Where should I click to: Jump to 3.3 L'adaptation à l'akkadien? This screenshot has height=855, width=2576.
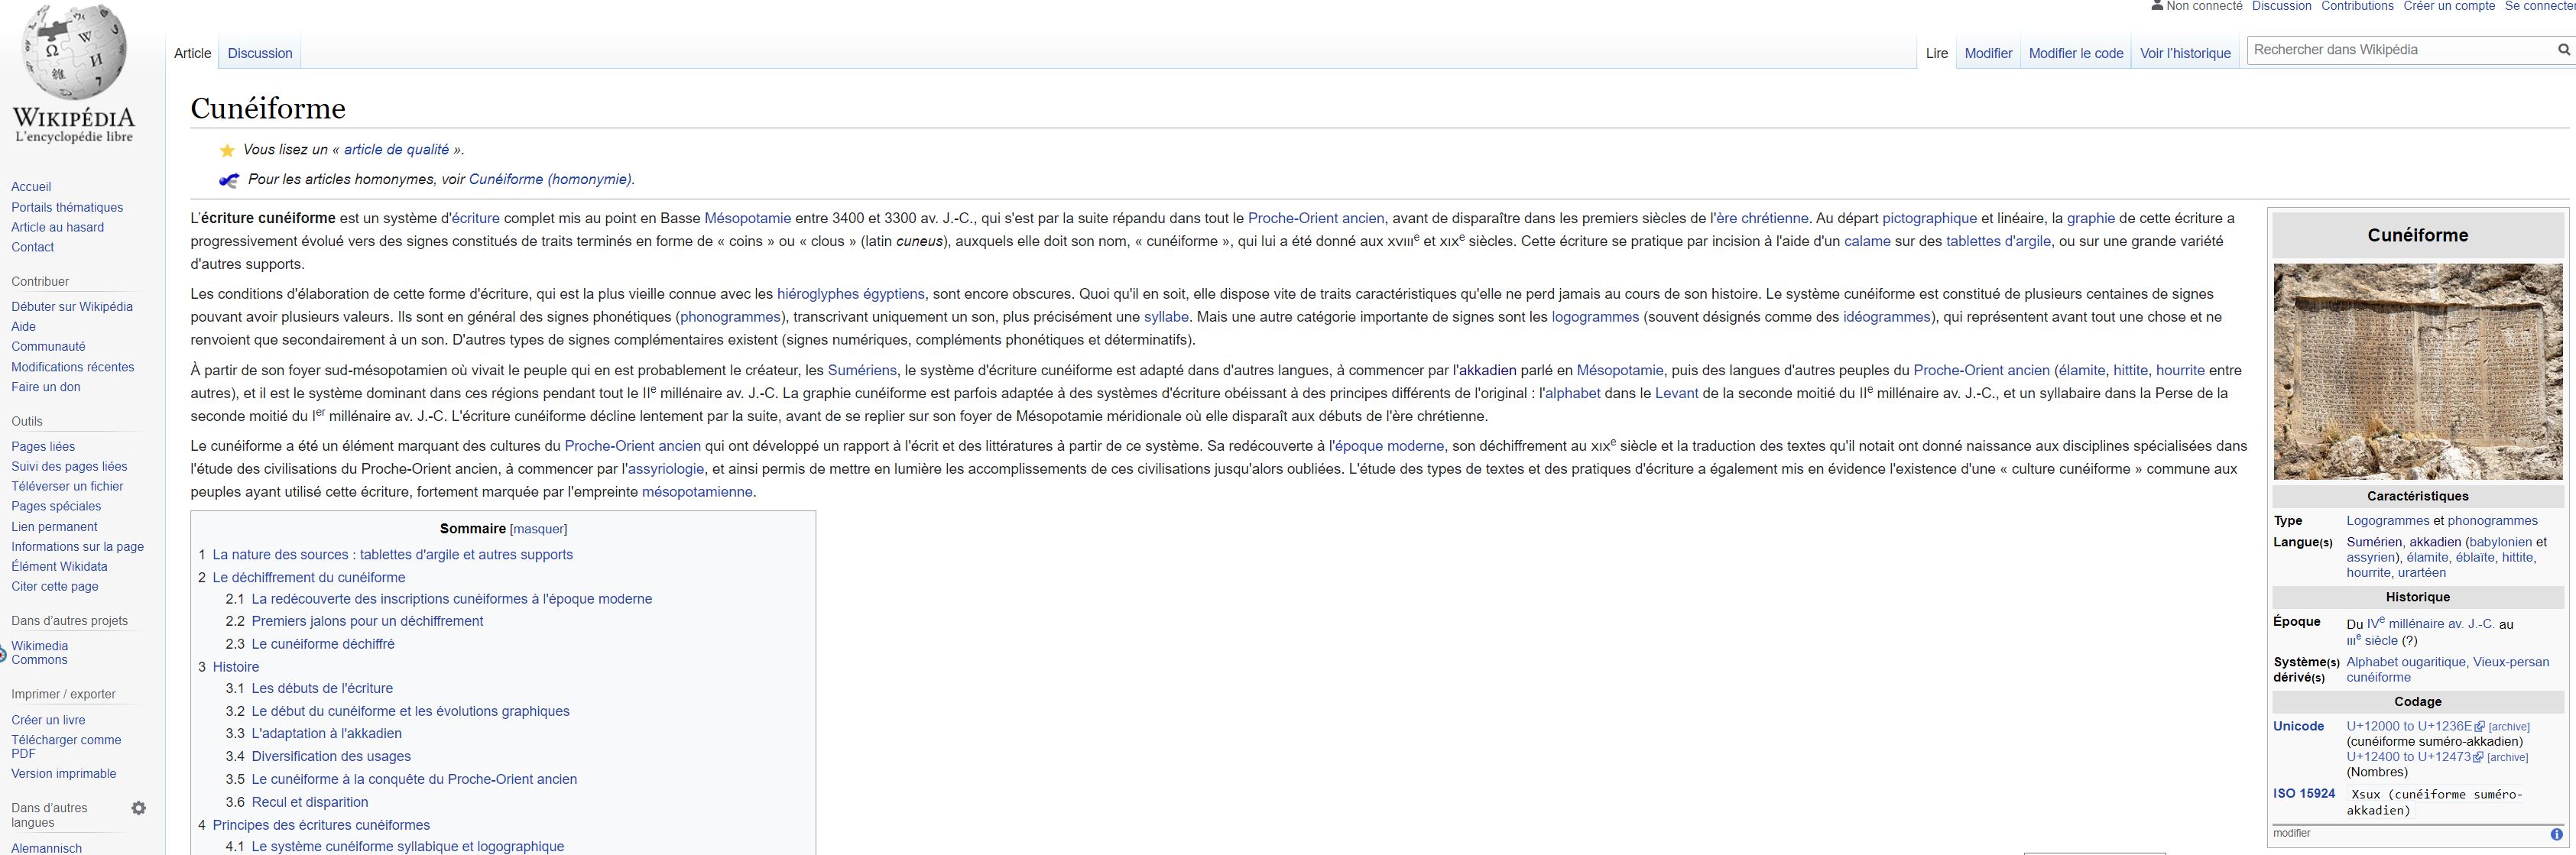point(327,733)
